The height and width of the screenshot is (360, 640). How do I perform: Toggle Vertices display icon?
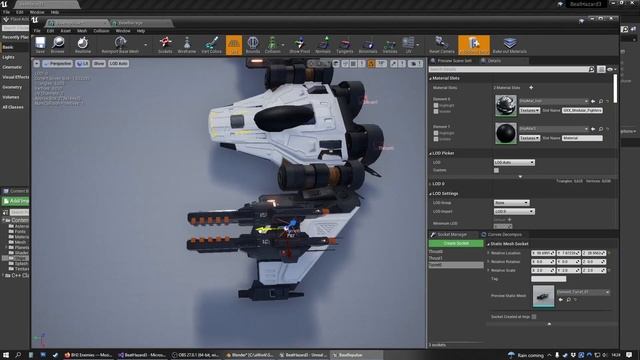click(390, 44)
